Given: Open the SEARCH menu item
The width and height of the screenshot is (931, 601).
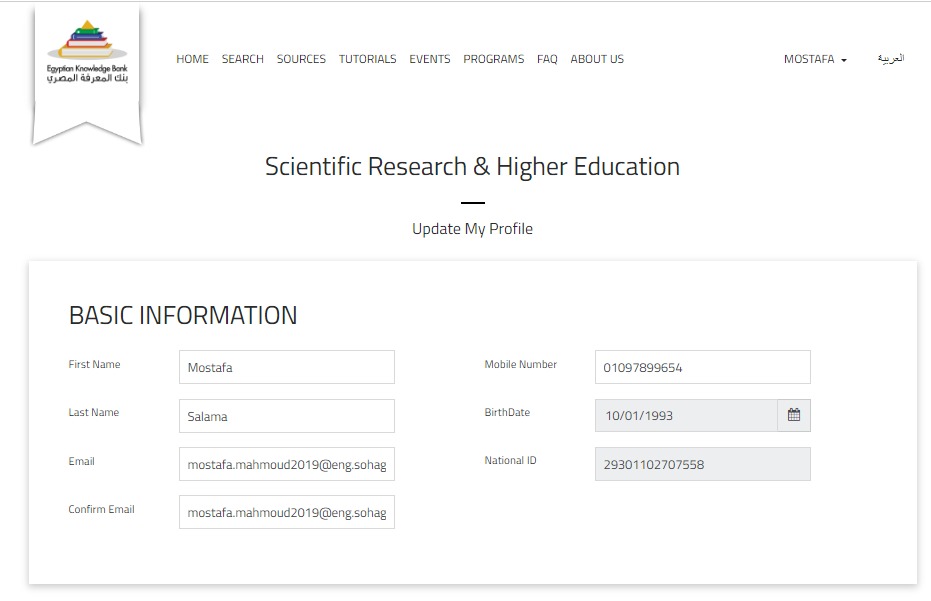Looking at the screenshot, I should (243, 60).
